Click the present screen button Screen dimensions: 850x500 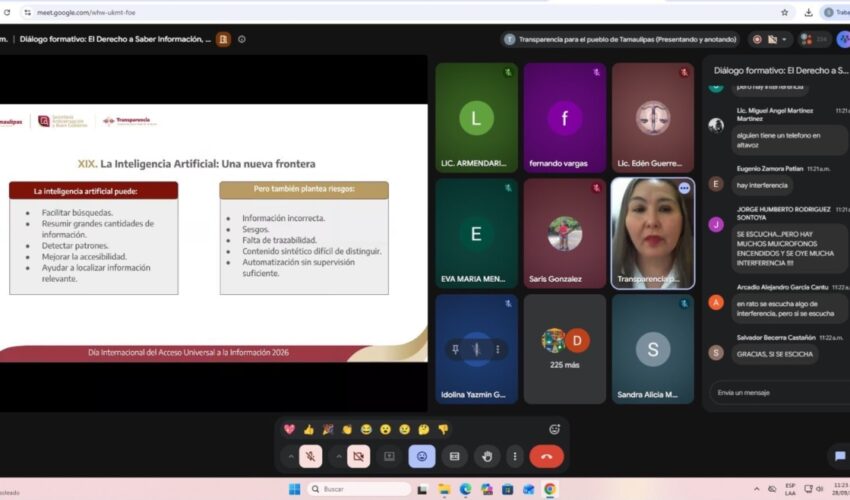tap(389, 457)
